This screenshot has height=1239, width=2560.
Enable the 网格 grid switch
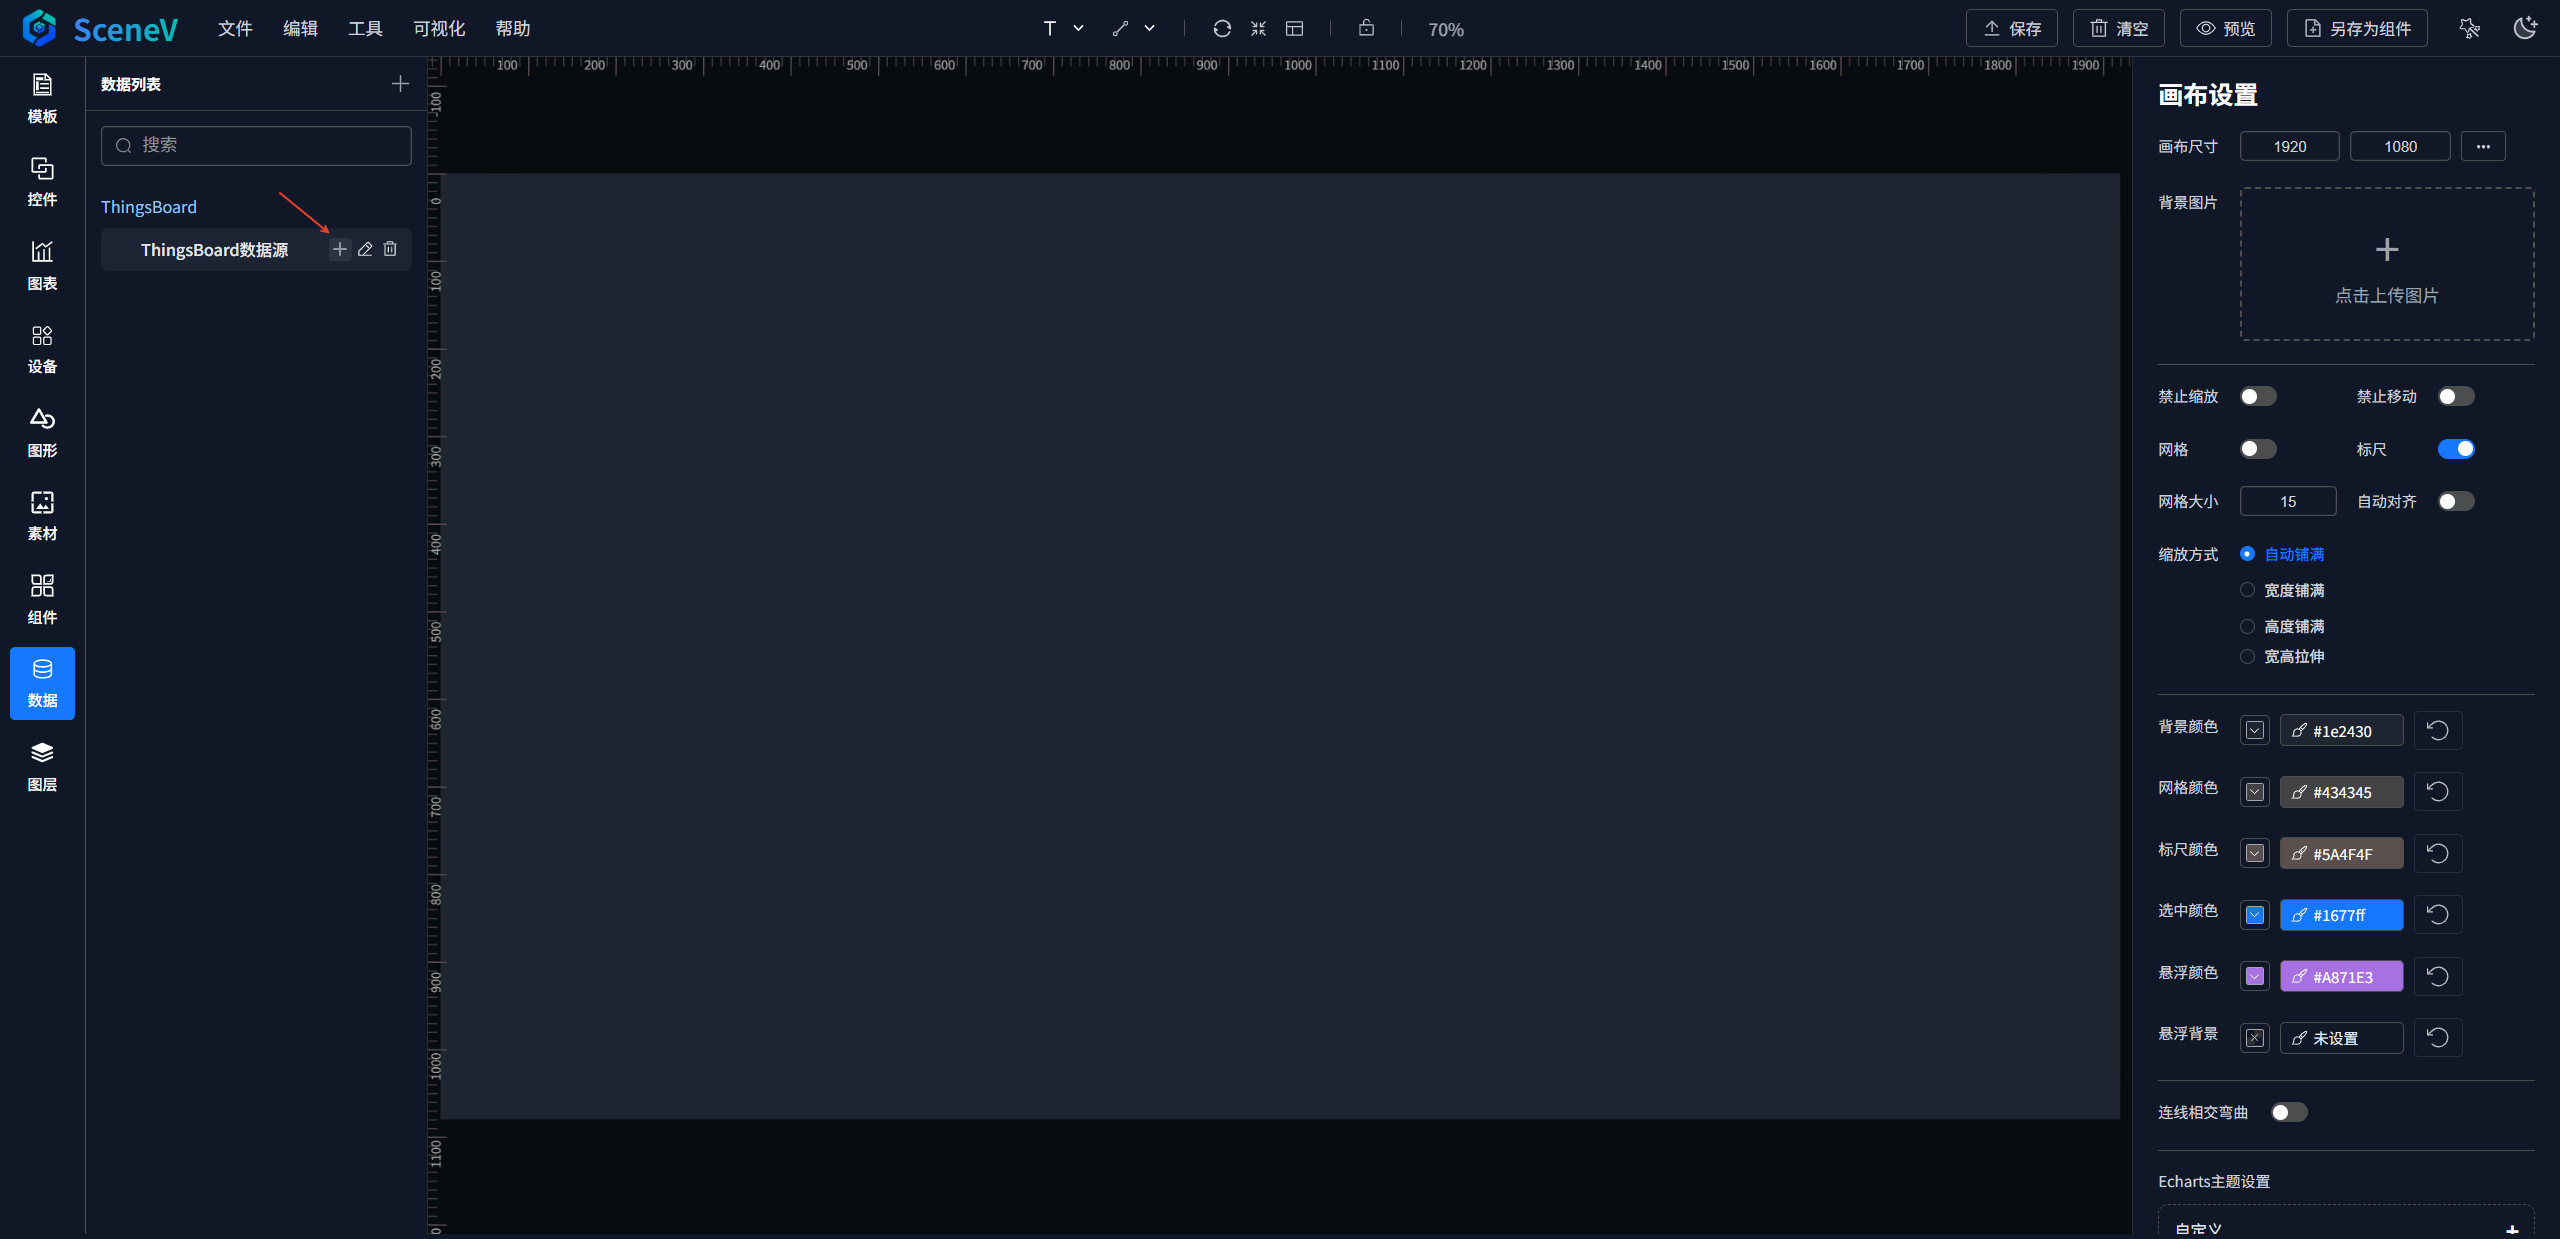click(x=2258, y=449)
